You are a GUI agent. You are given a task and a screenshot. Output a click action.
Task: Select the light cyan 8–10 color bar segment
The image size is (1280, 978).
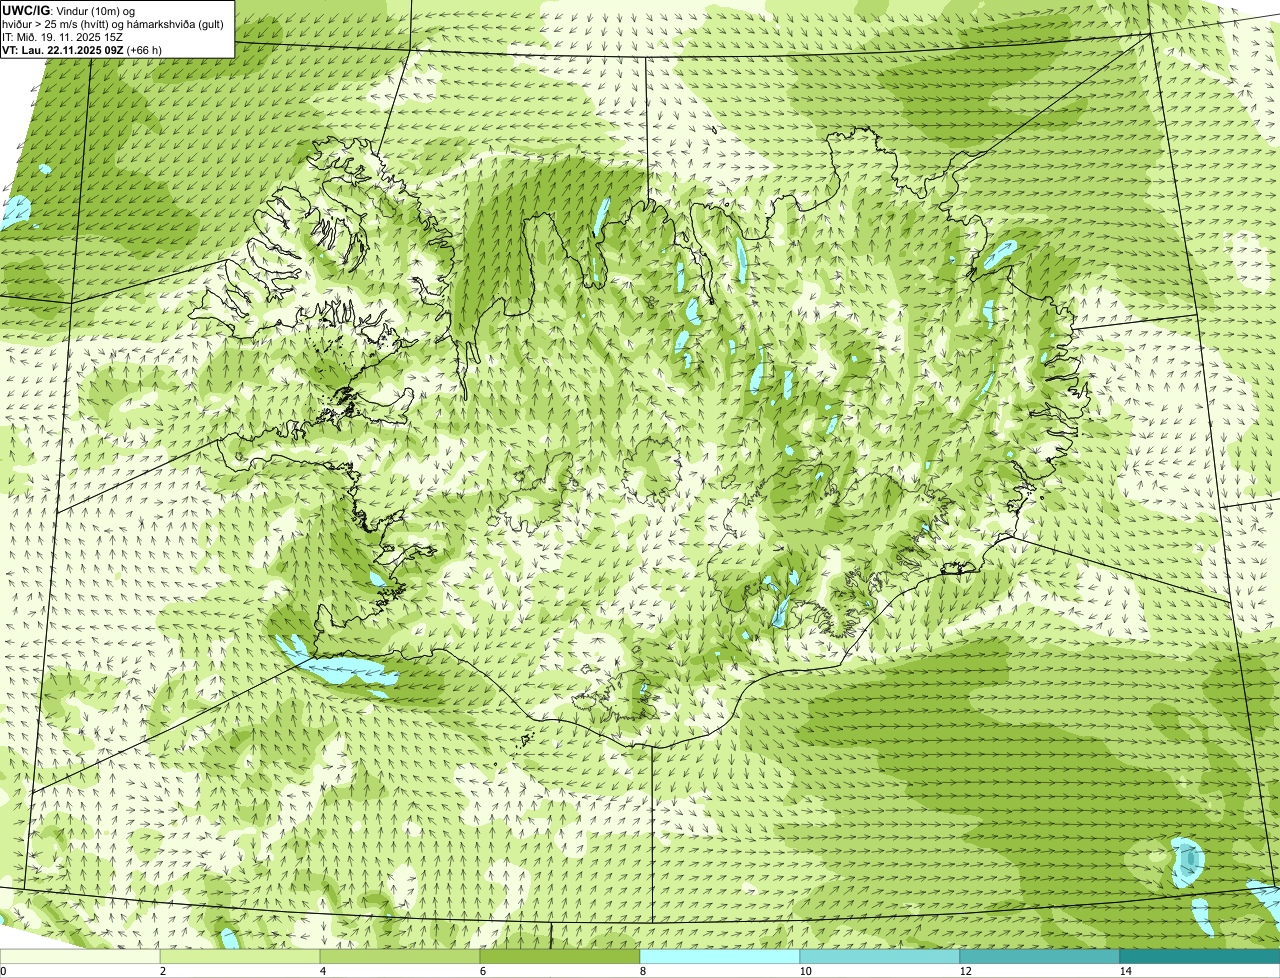coord(720,956)
